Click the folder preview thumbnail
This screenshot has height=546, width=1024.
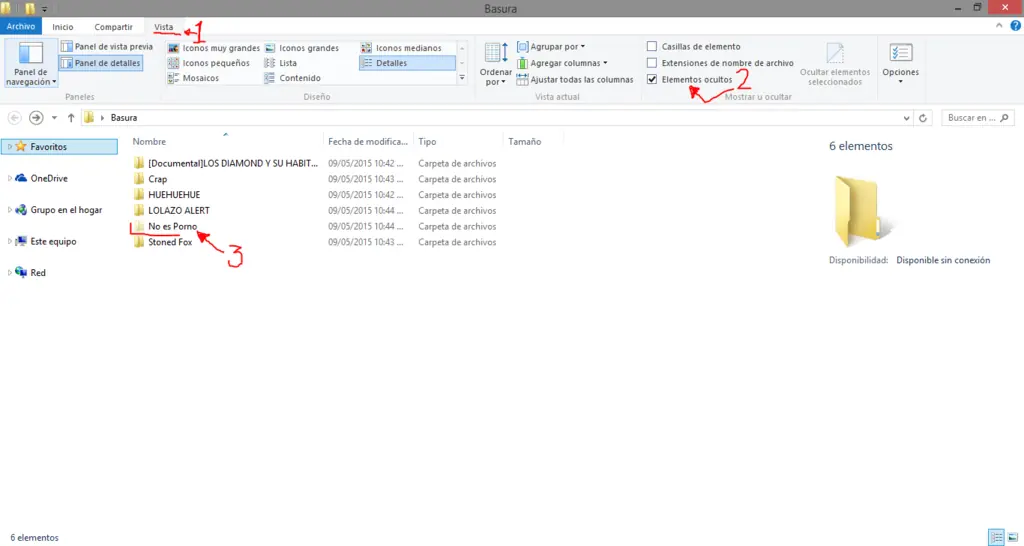(x=862, y=210)
